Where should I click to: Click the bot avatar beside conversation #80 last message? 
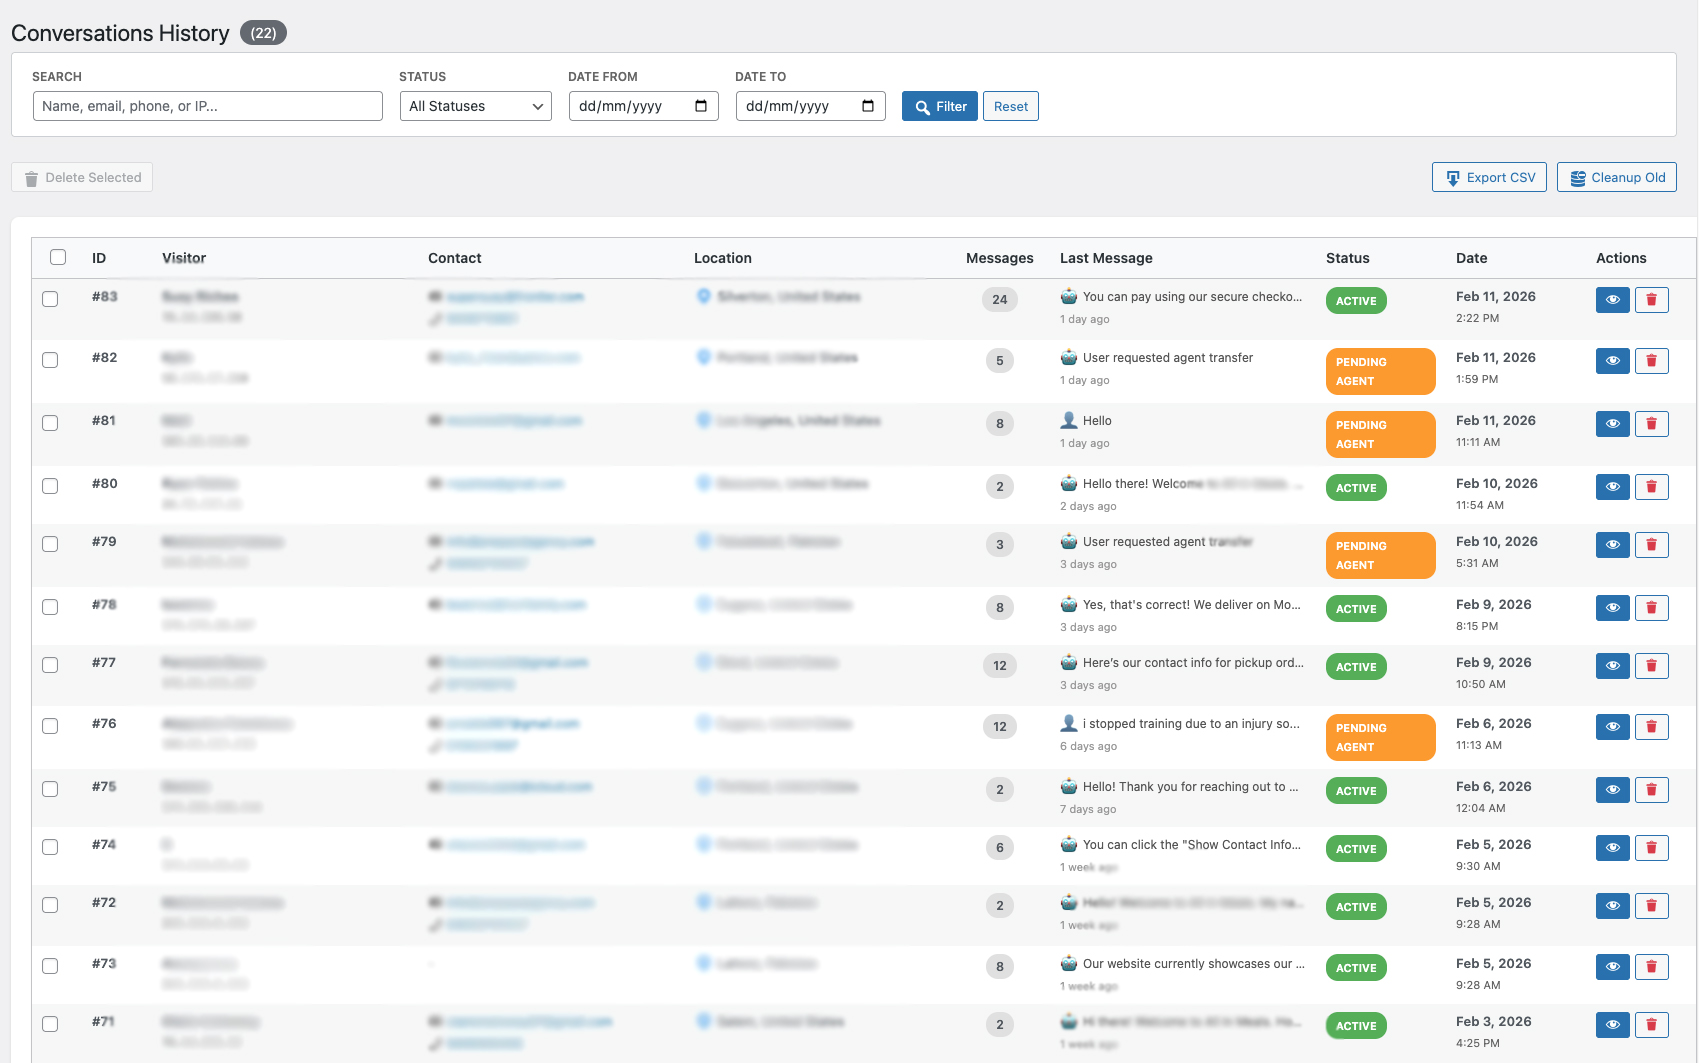point(1068,482)
